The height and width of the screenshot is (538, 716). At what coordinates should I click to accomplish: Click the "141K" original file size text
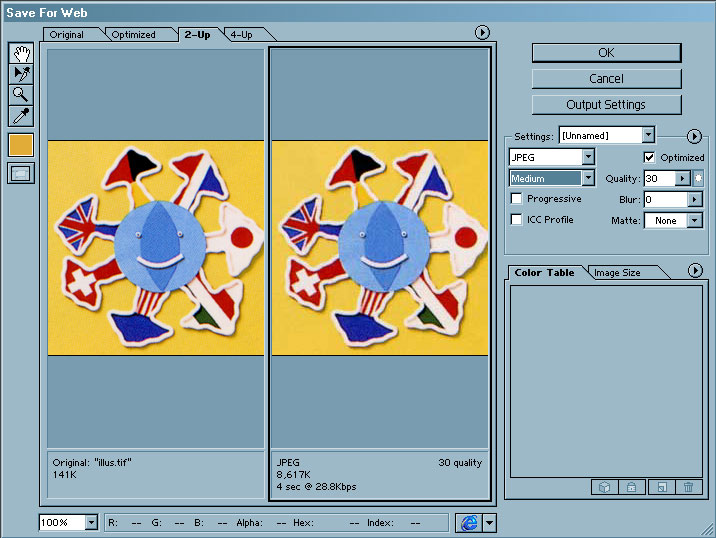pyautogui.click(x=64, y=475)
